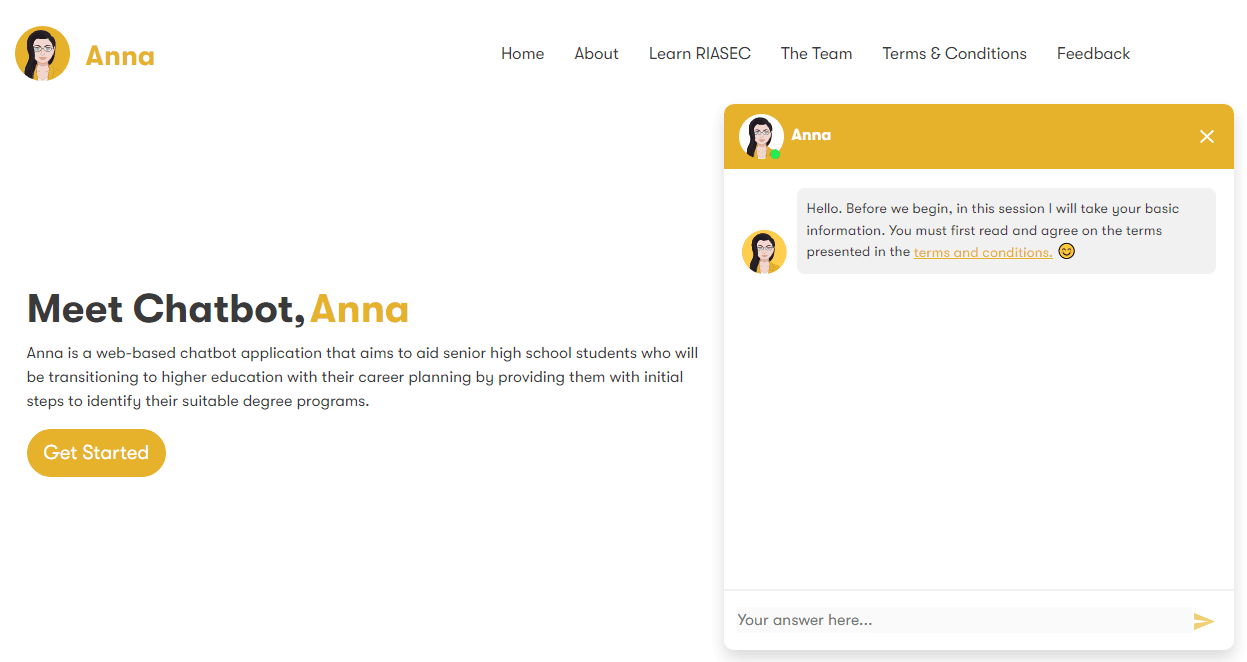The height and width of the screenshot is (662, 1247).
Task: Click the answer input field
Action: tap(950, 620)
